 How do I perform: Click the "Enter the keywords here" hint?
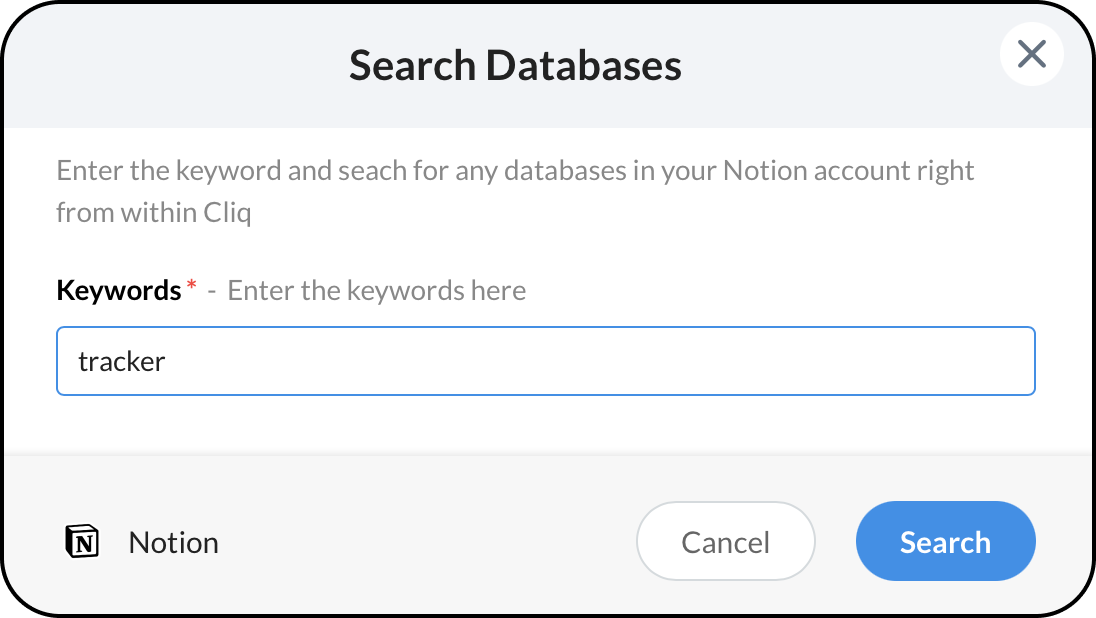(376, 290)
